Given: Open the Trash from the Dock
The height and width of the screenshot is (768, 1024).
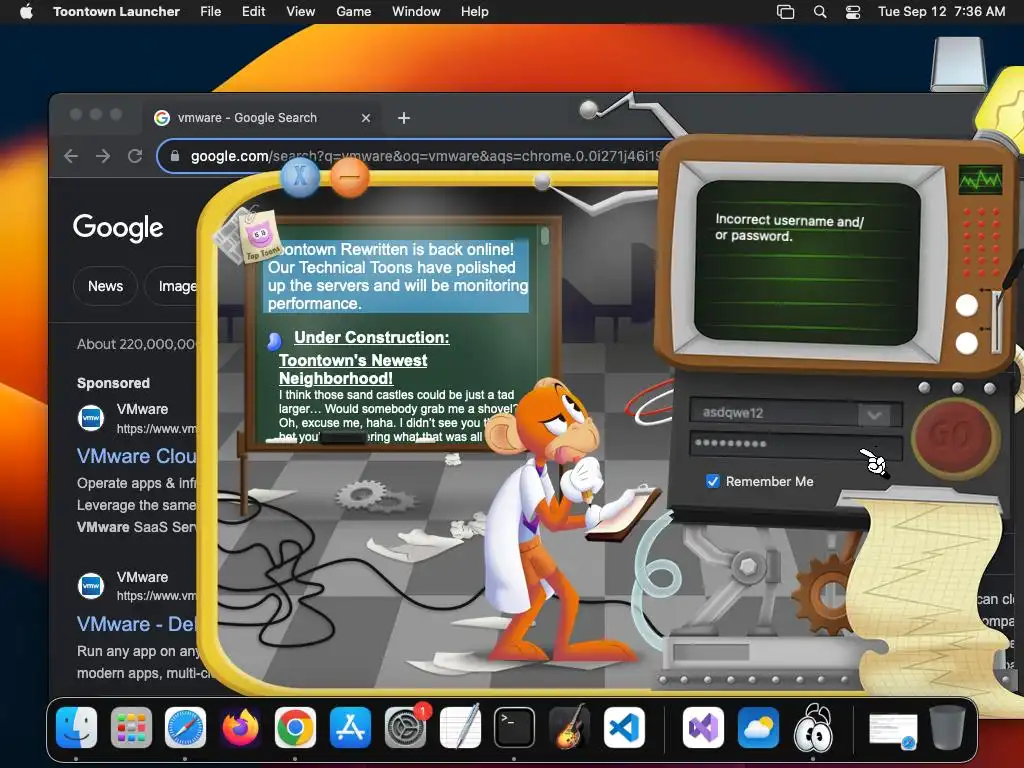Looking at the screenshot, I should 947,727.
